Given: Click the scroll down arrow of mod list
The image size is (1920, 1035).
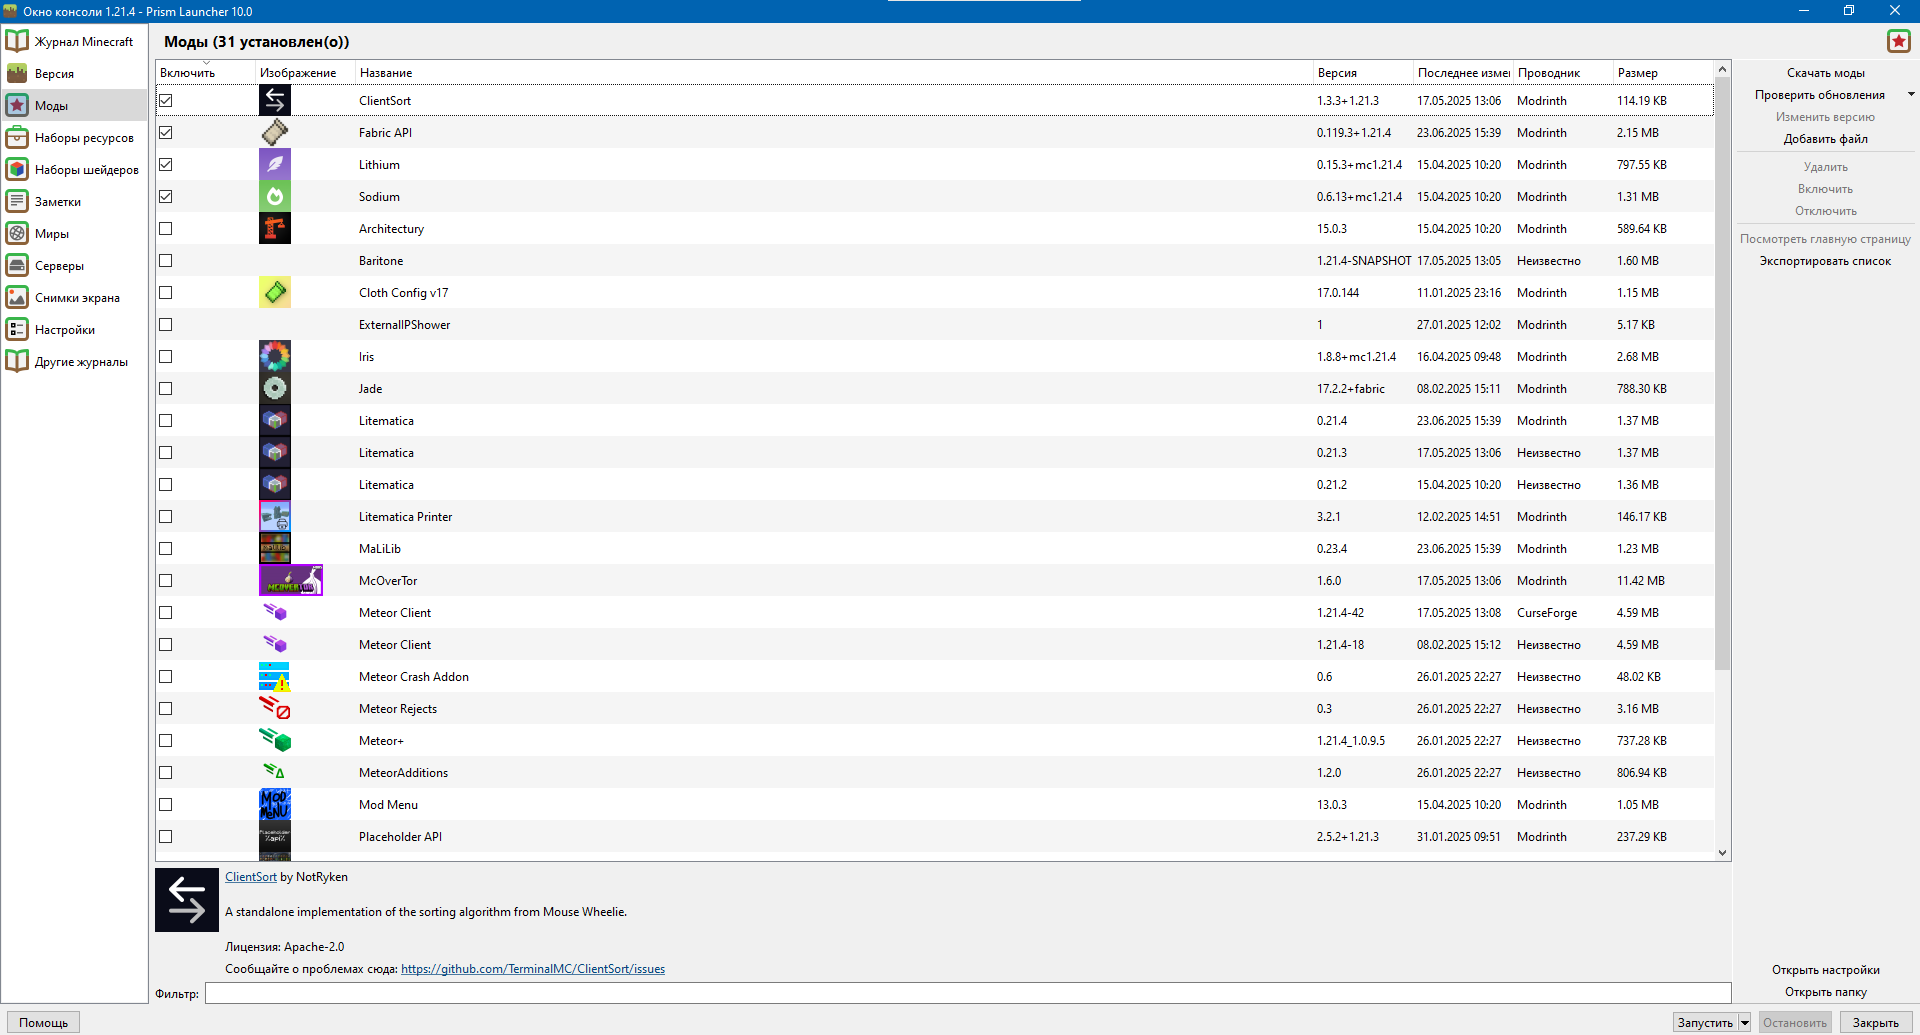Looking at the screenshot, I should 1722,853.
